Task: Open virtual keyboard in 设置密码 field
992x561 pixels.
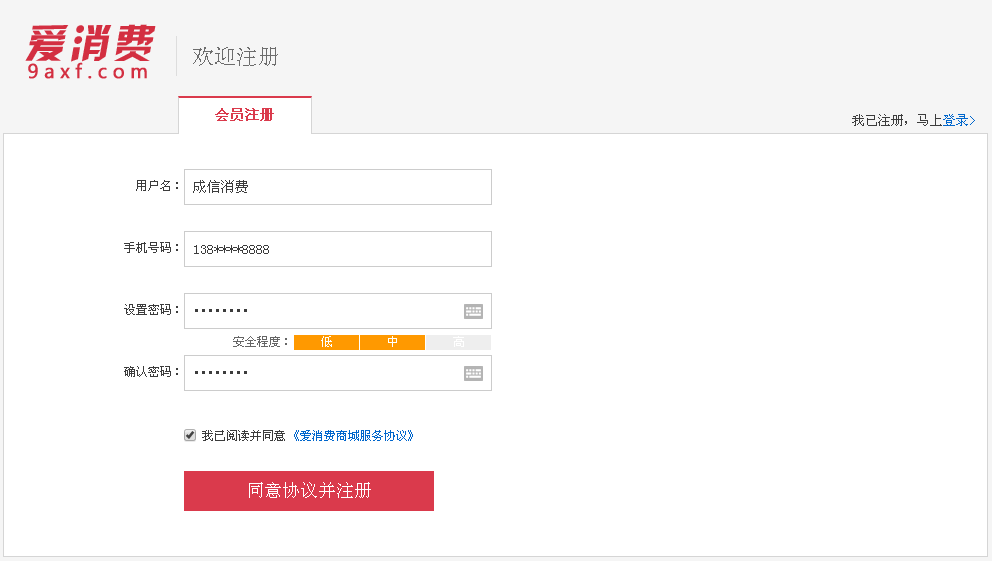Action: point(473,311)
